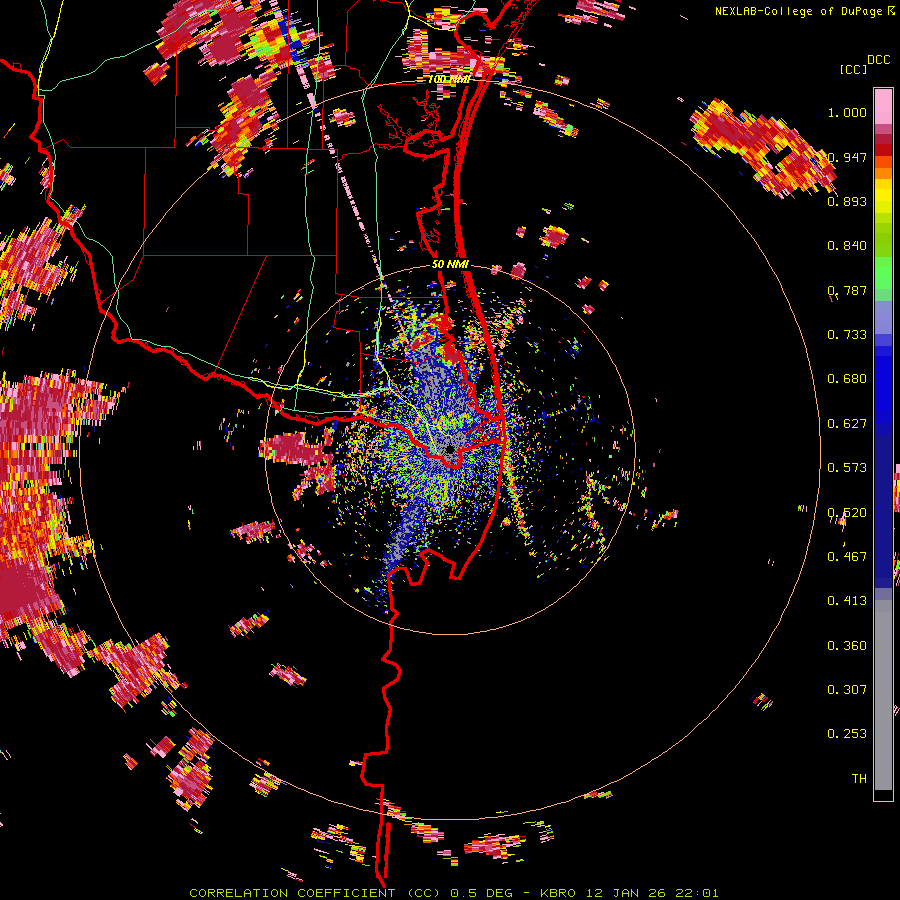This screenshot has height=900, width=900.
Task: Pick the gray segment of color bar
Action: click(x=883, y=695)
